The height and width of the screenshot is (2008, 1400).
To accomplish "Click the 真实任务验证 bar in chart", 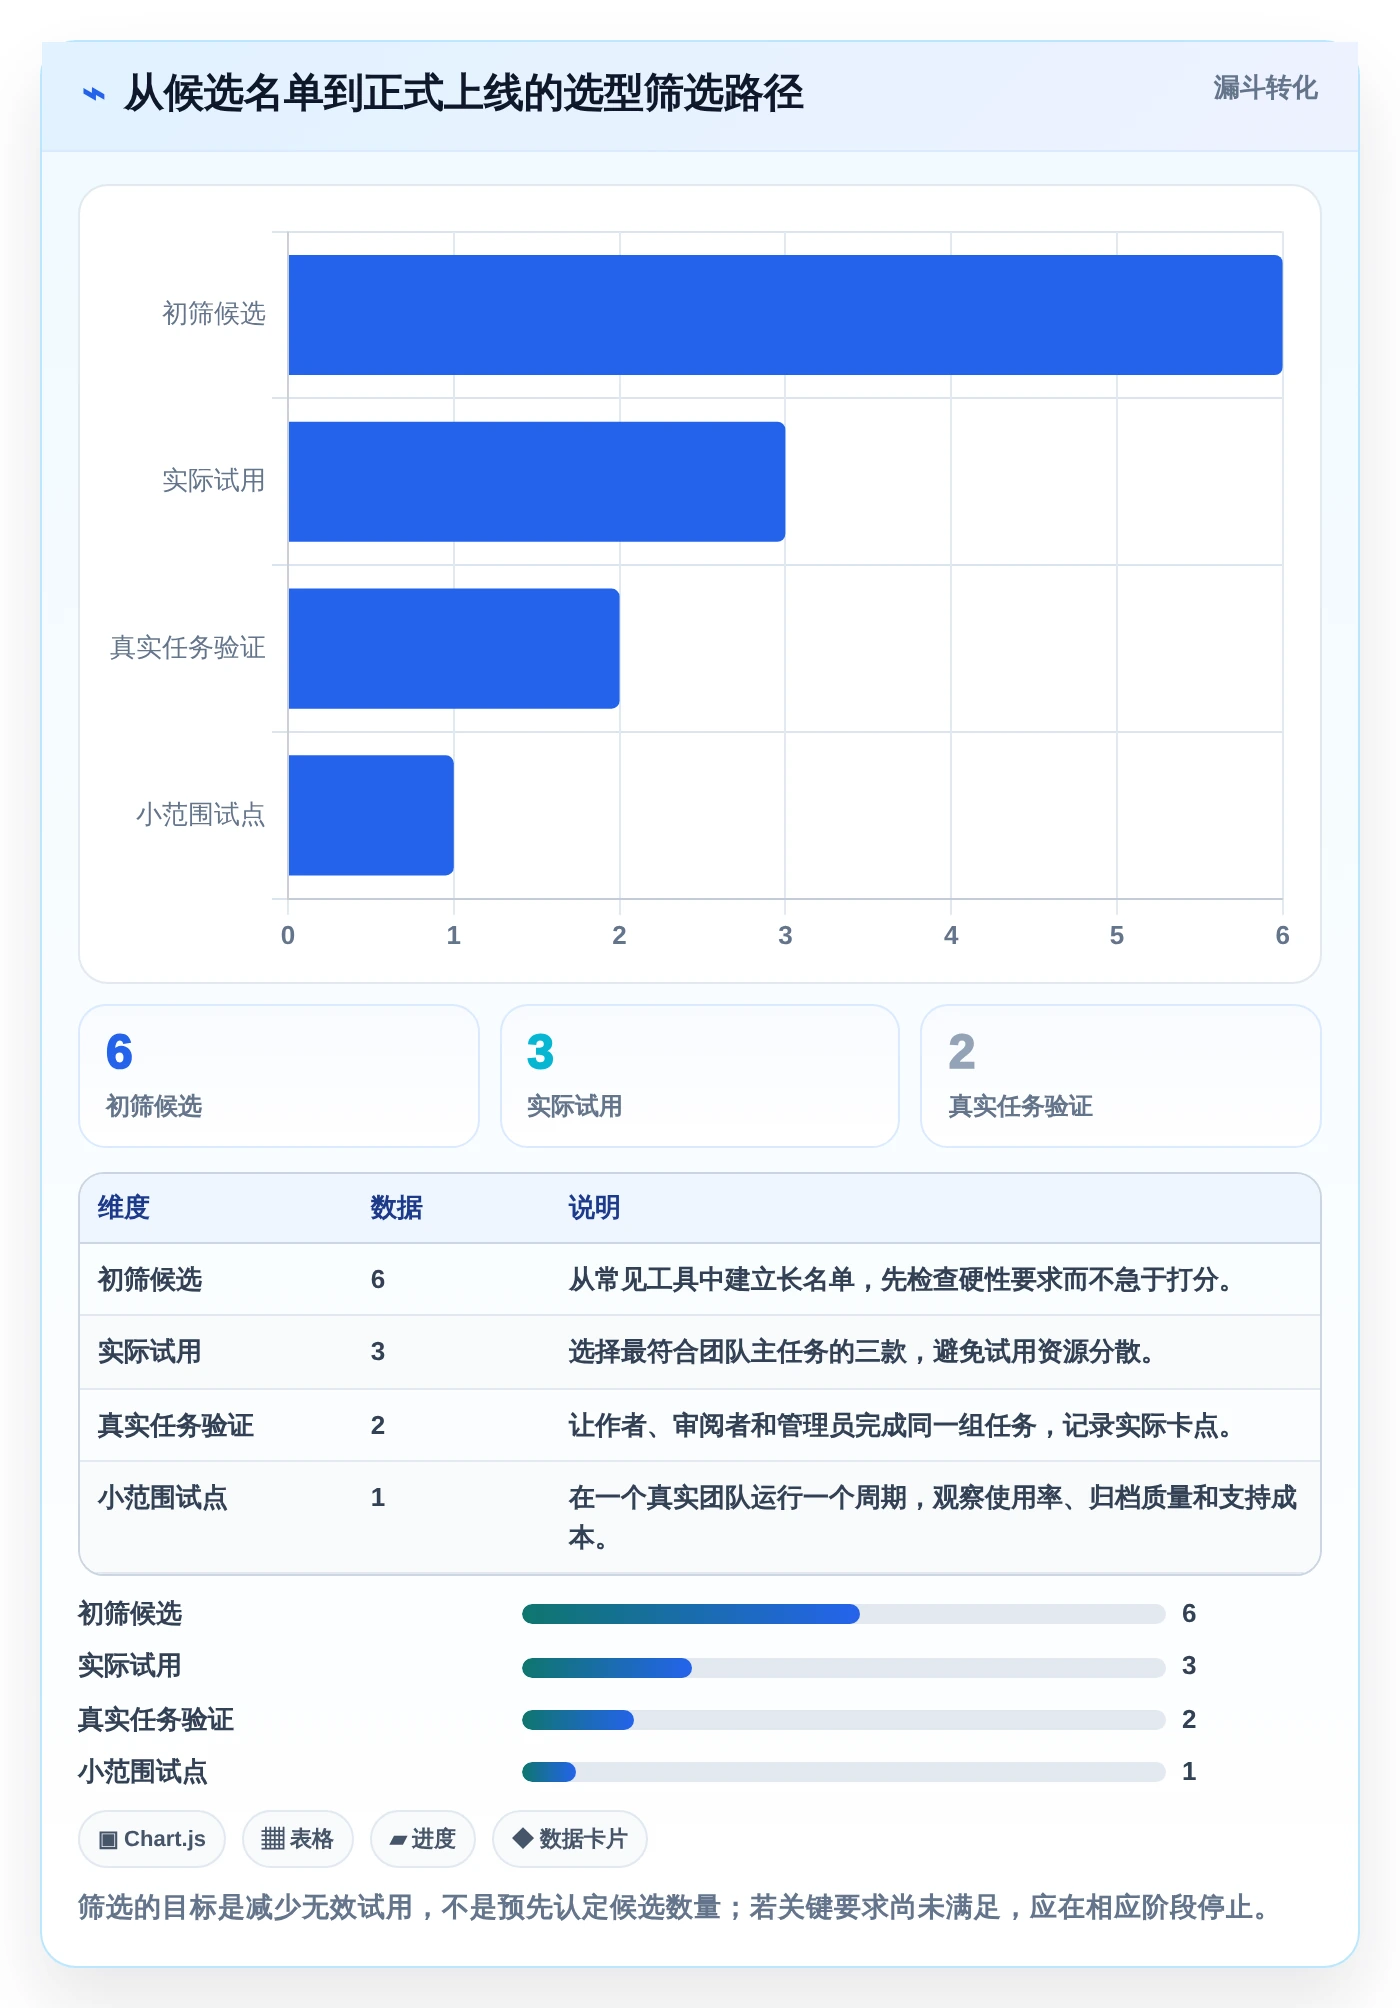I will pos(454,648).
